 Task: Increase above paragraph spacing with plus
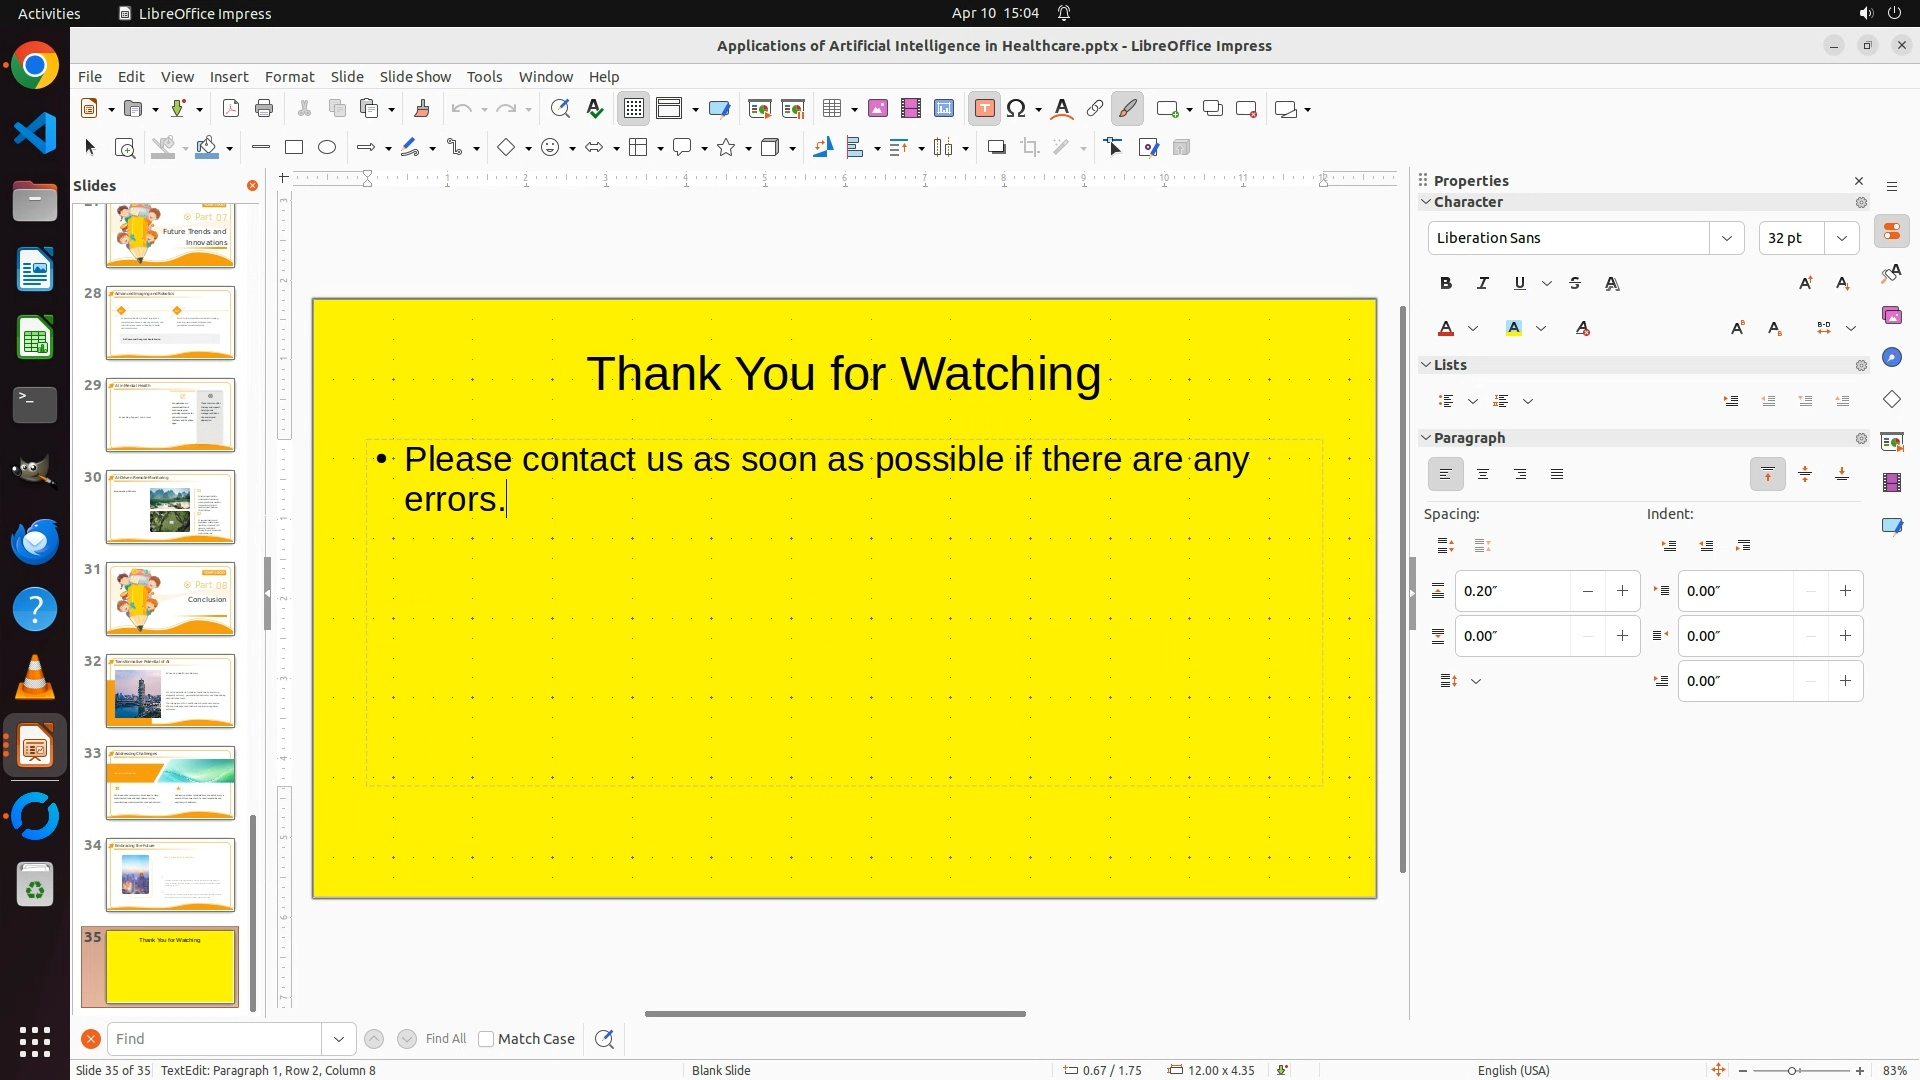[x=1622, y=591]
